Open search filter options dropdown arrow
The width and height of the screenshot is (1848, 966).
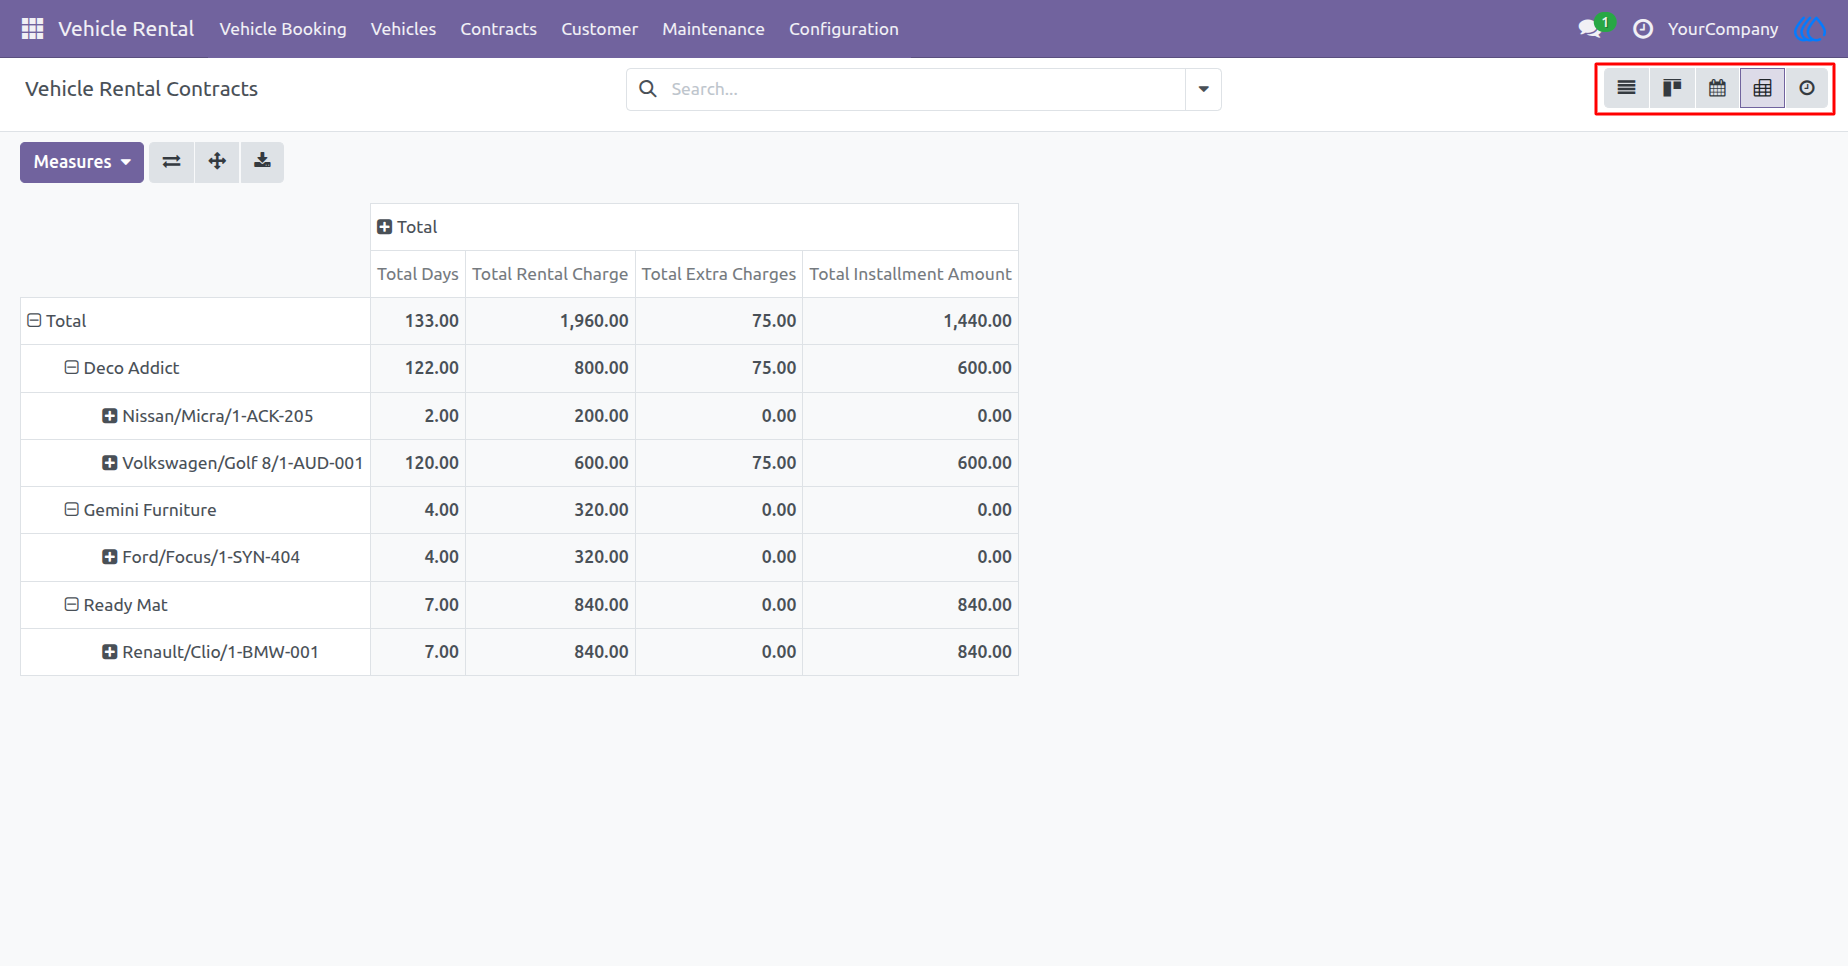click(1203, 89)
